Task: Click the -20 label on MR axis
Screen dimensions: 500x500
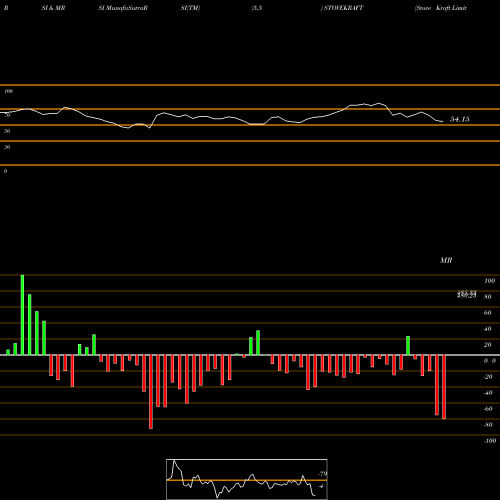Action: [488, 377]
